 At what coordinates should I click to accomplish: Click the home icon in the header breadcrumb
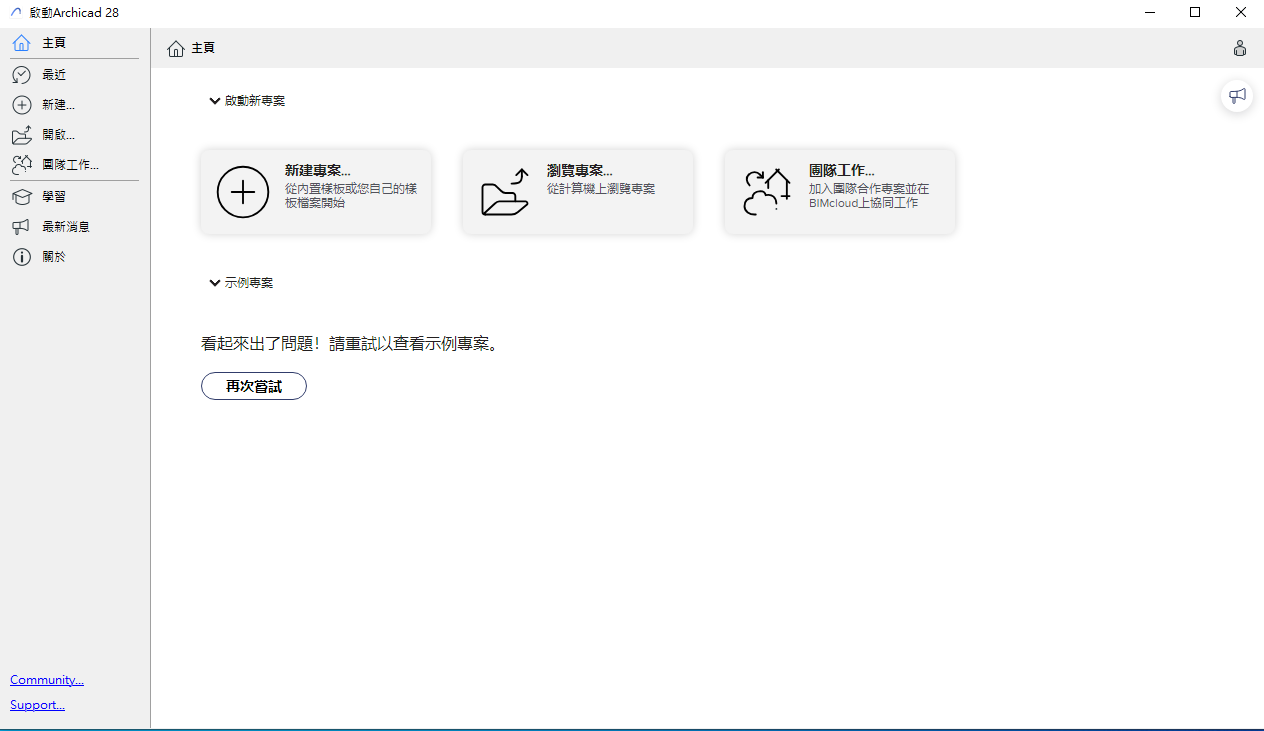176,48
